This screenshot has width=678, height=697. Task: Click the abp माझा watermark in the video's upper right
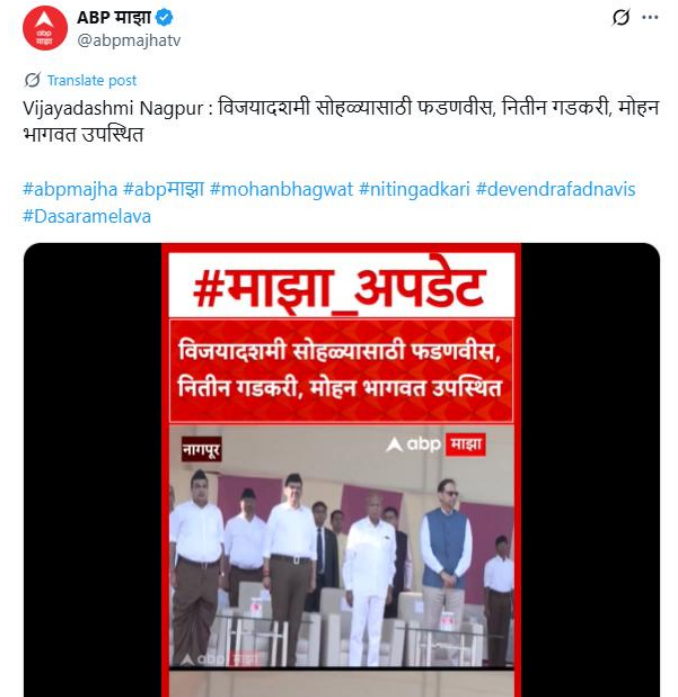pyautogui.click(x=436, y=444)
